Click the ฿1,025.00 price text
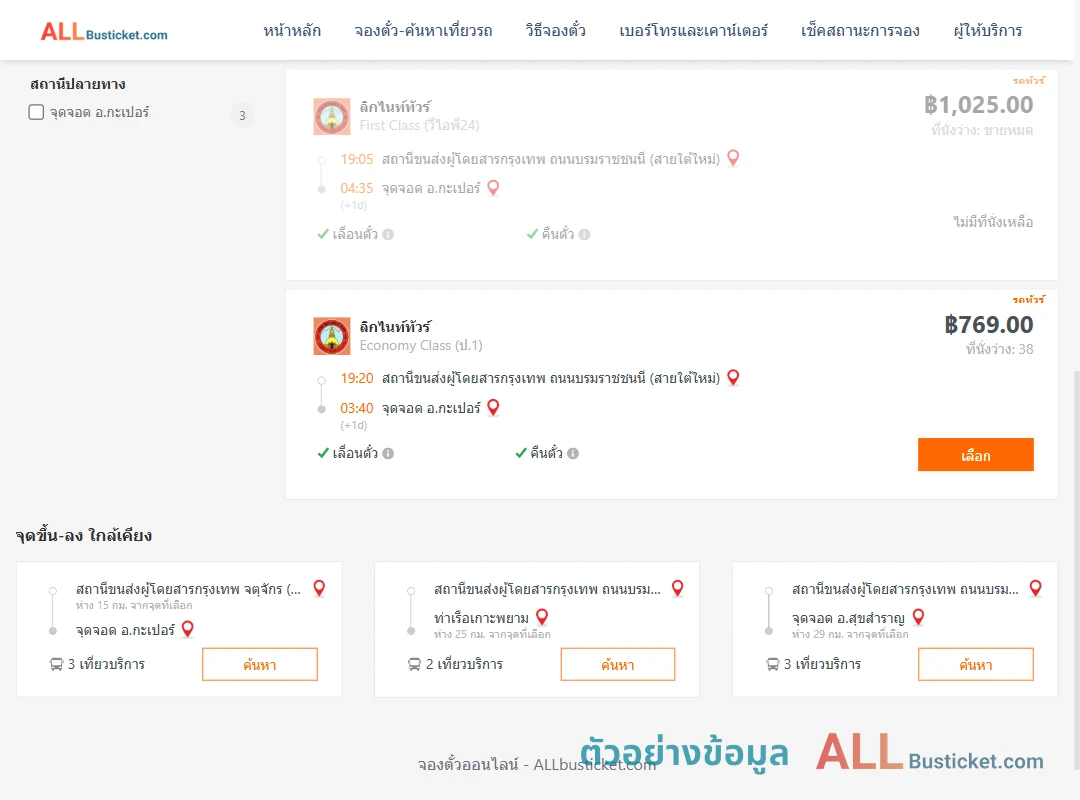 coord(978,105)
